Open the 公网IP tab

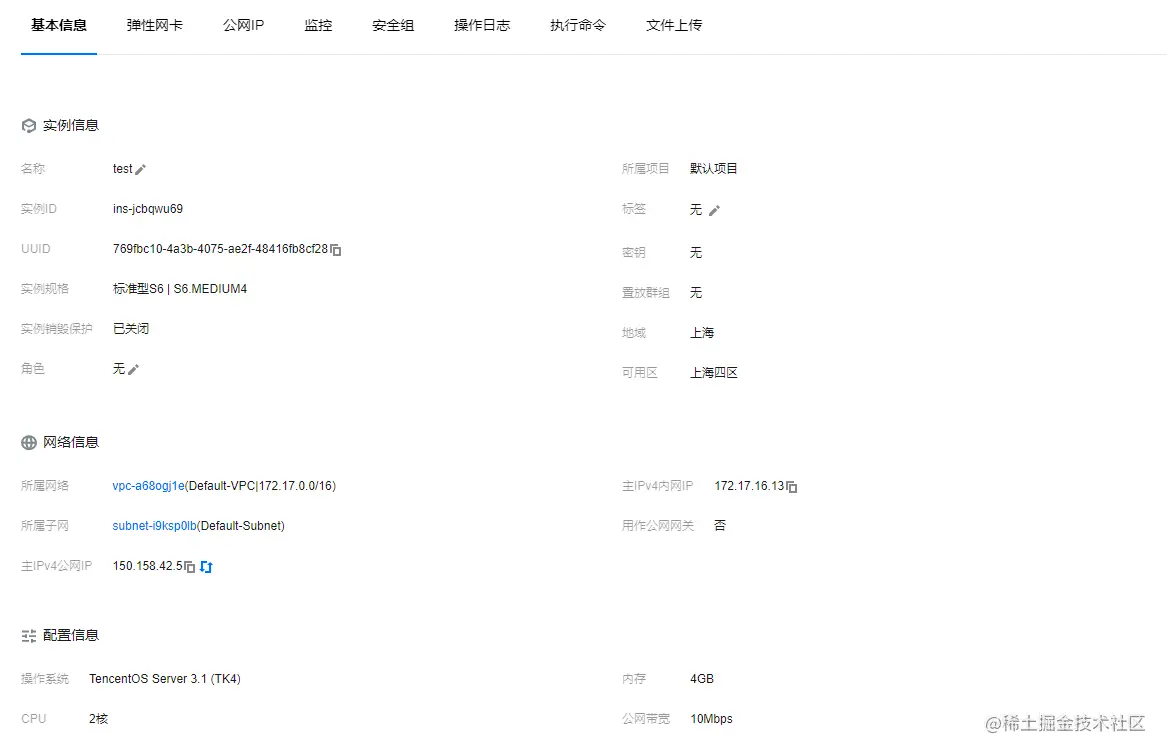243,25
